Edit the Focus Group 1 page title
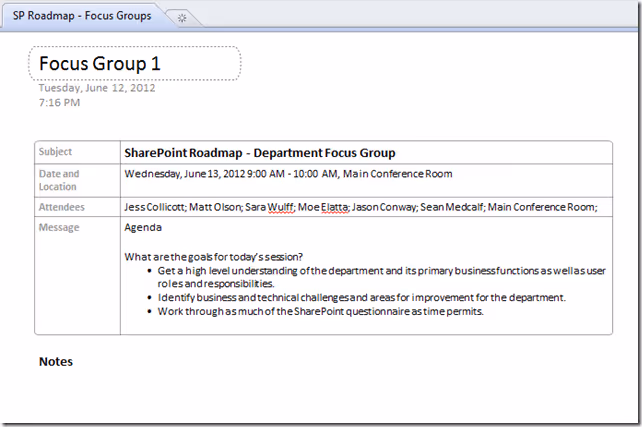Image resolution: width=642 pixels, height=427 pixels. pyautogui.click(x=135, y=63)
